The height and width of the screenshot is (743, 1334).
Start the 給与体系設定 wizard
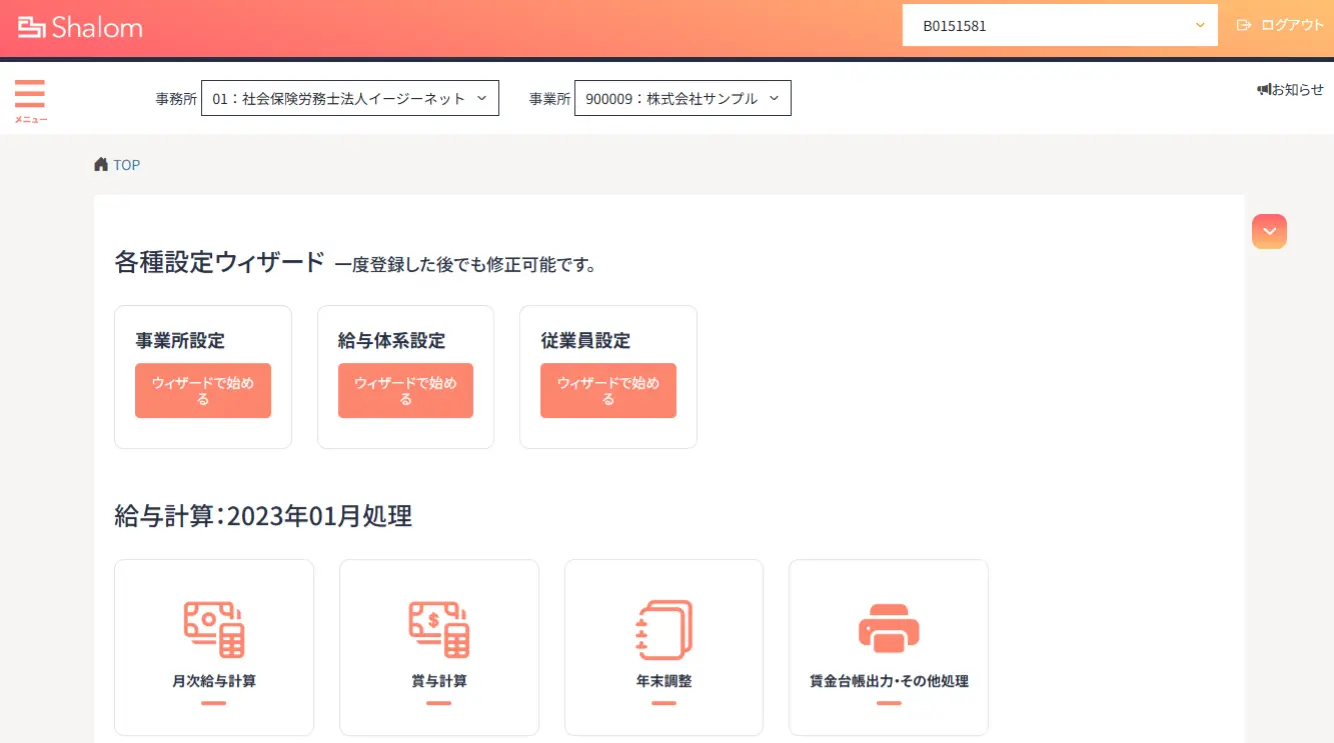(x=405, y=391)
